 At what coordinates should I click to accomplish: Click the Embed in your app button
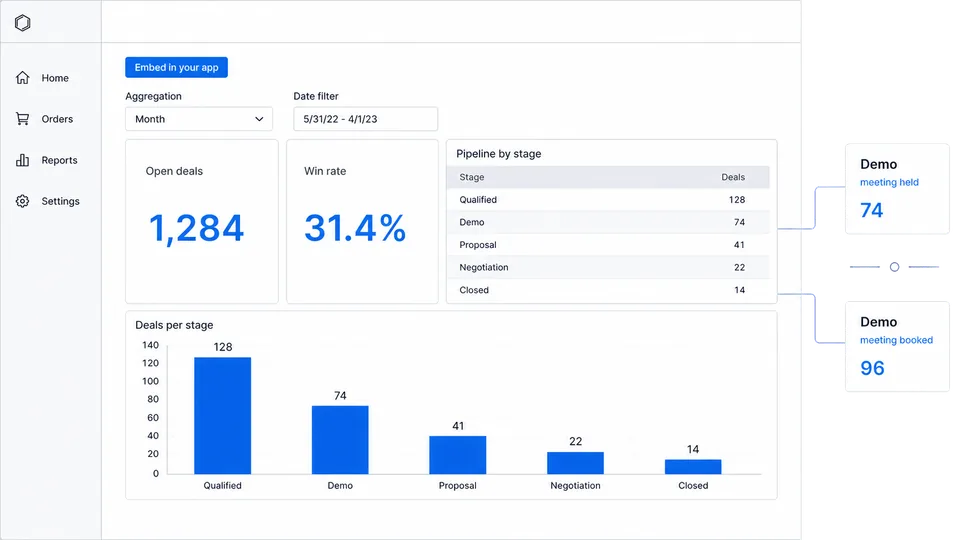[x=176, y=67]
